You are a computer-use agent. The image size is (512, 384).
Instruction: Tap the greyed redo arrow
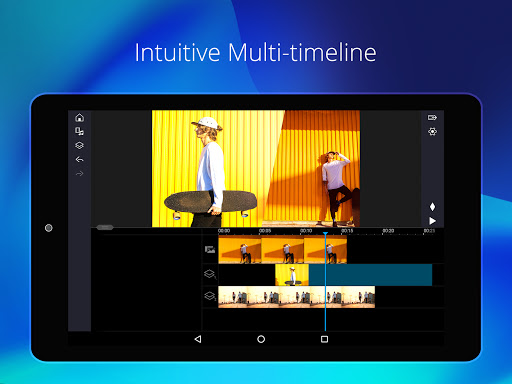point(79,174)
